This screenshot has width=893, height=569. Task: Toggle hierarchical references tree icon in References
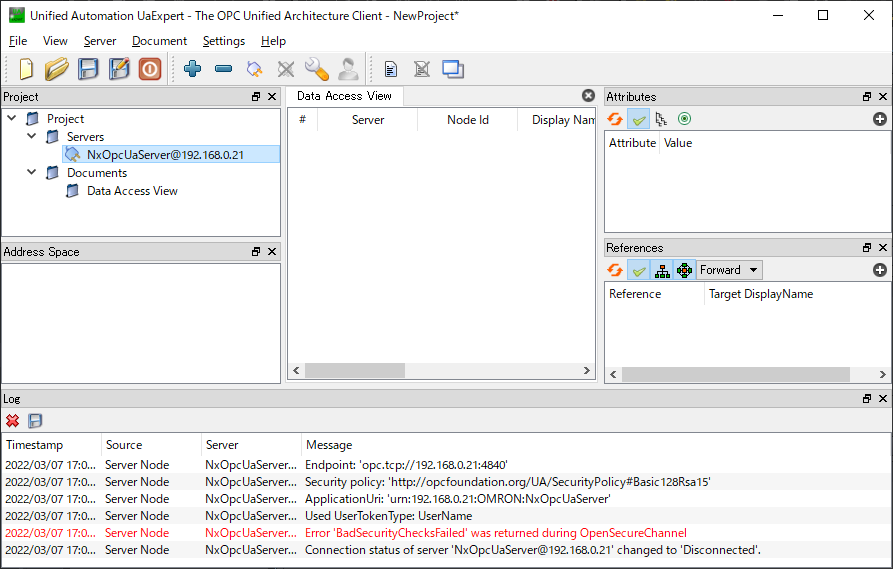point(662,270)
